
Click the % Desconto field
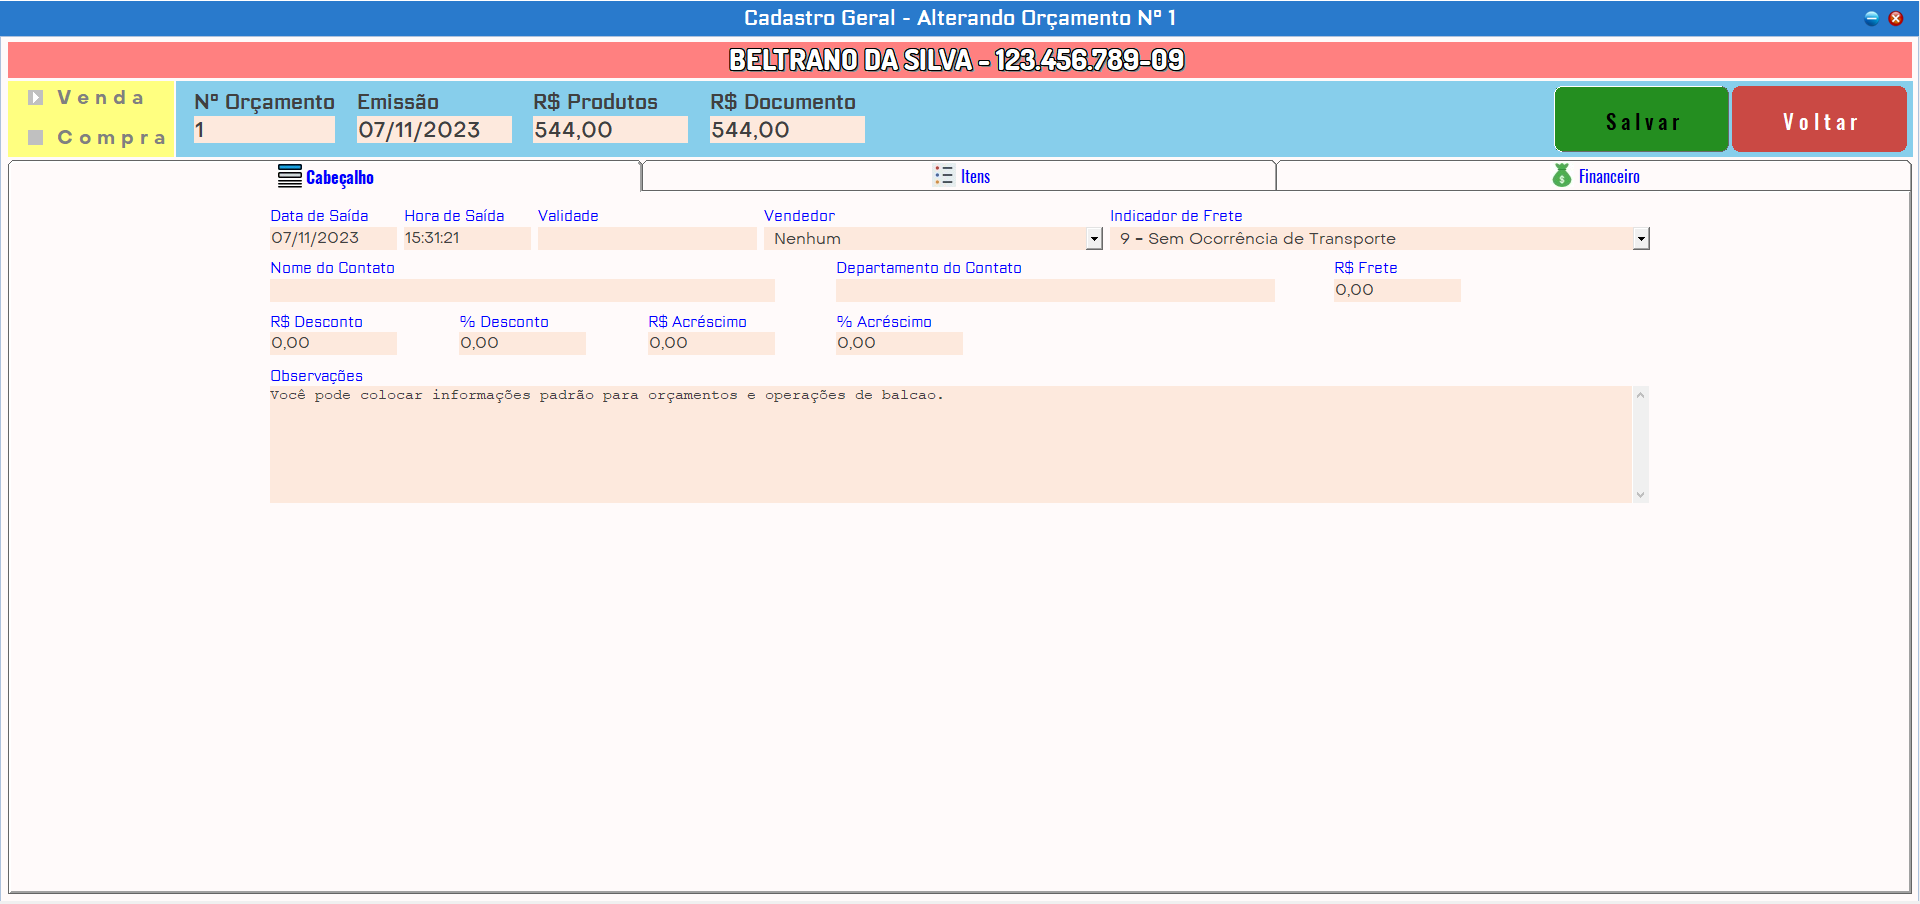pyautogui.click(x=522, y=343)
